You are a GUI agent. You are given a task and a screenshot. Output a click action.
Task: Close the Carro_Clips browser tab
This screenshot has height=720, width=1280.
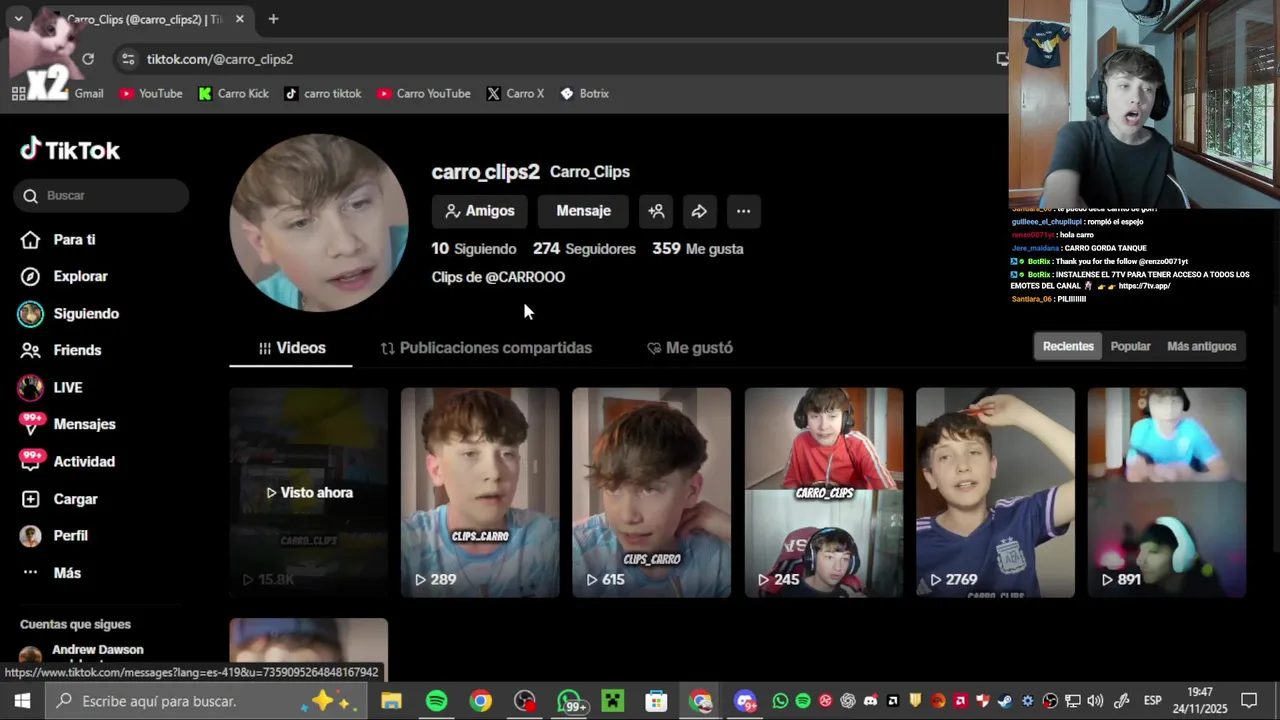[240, 19]
